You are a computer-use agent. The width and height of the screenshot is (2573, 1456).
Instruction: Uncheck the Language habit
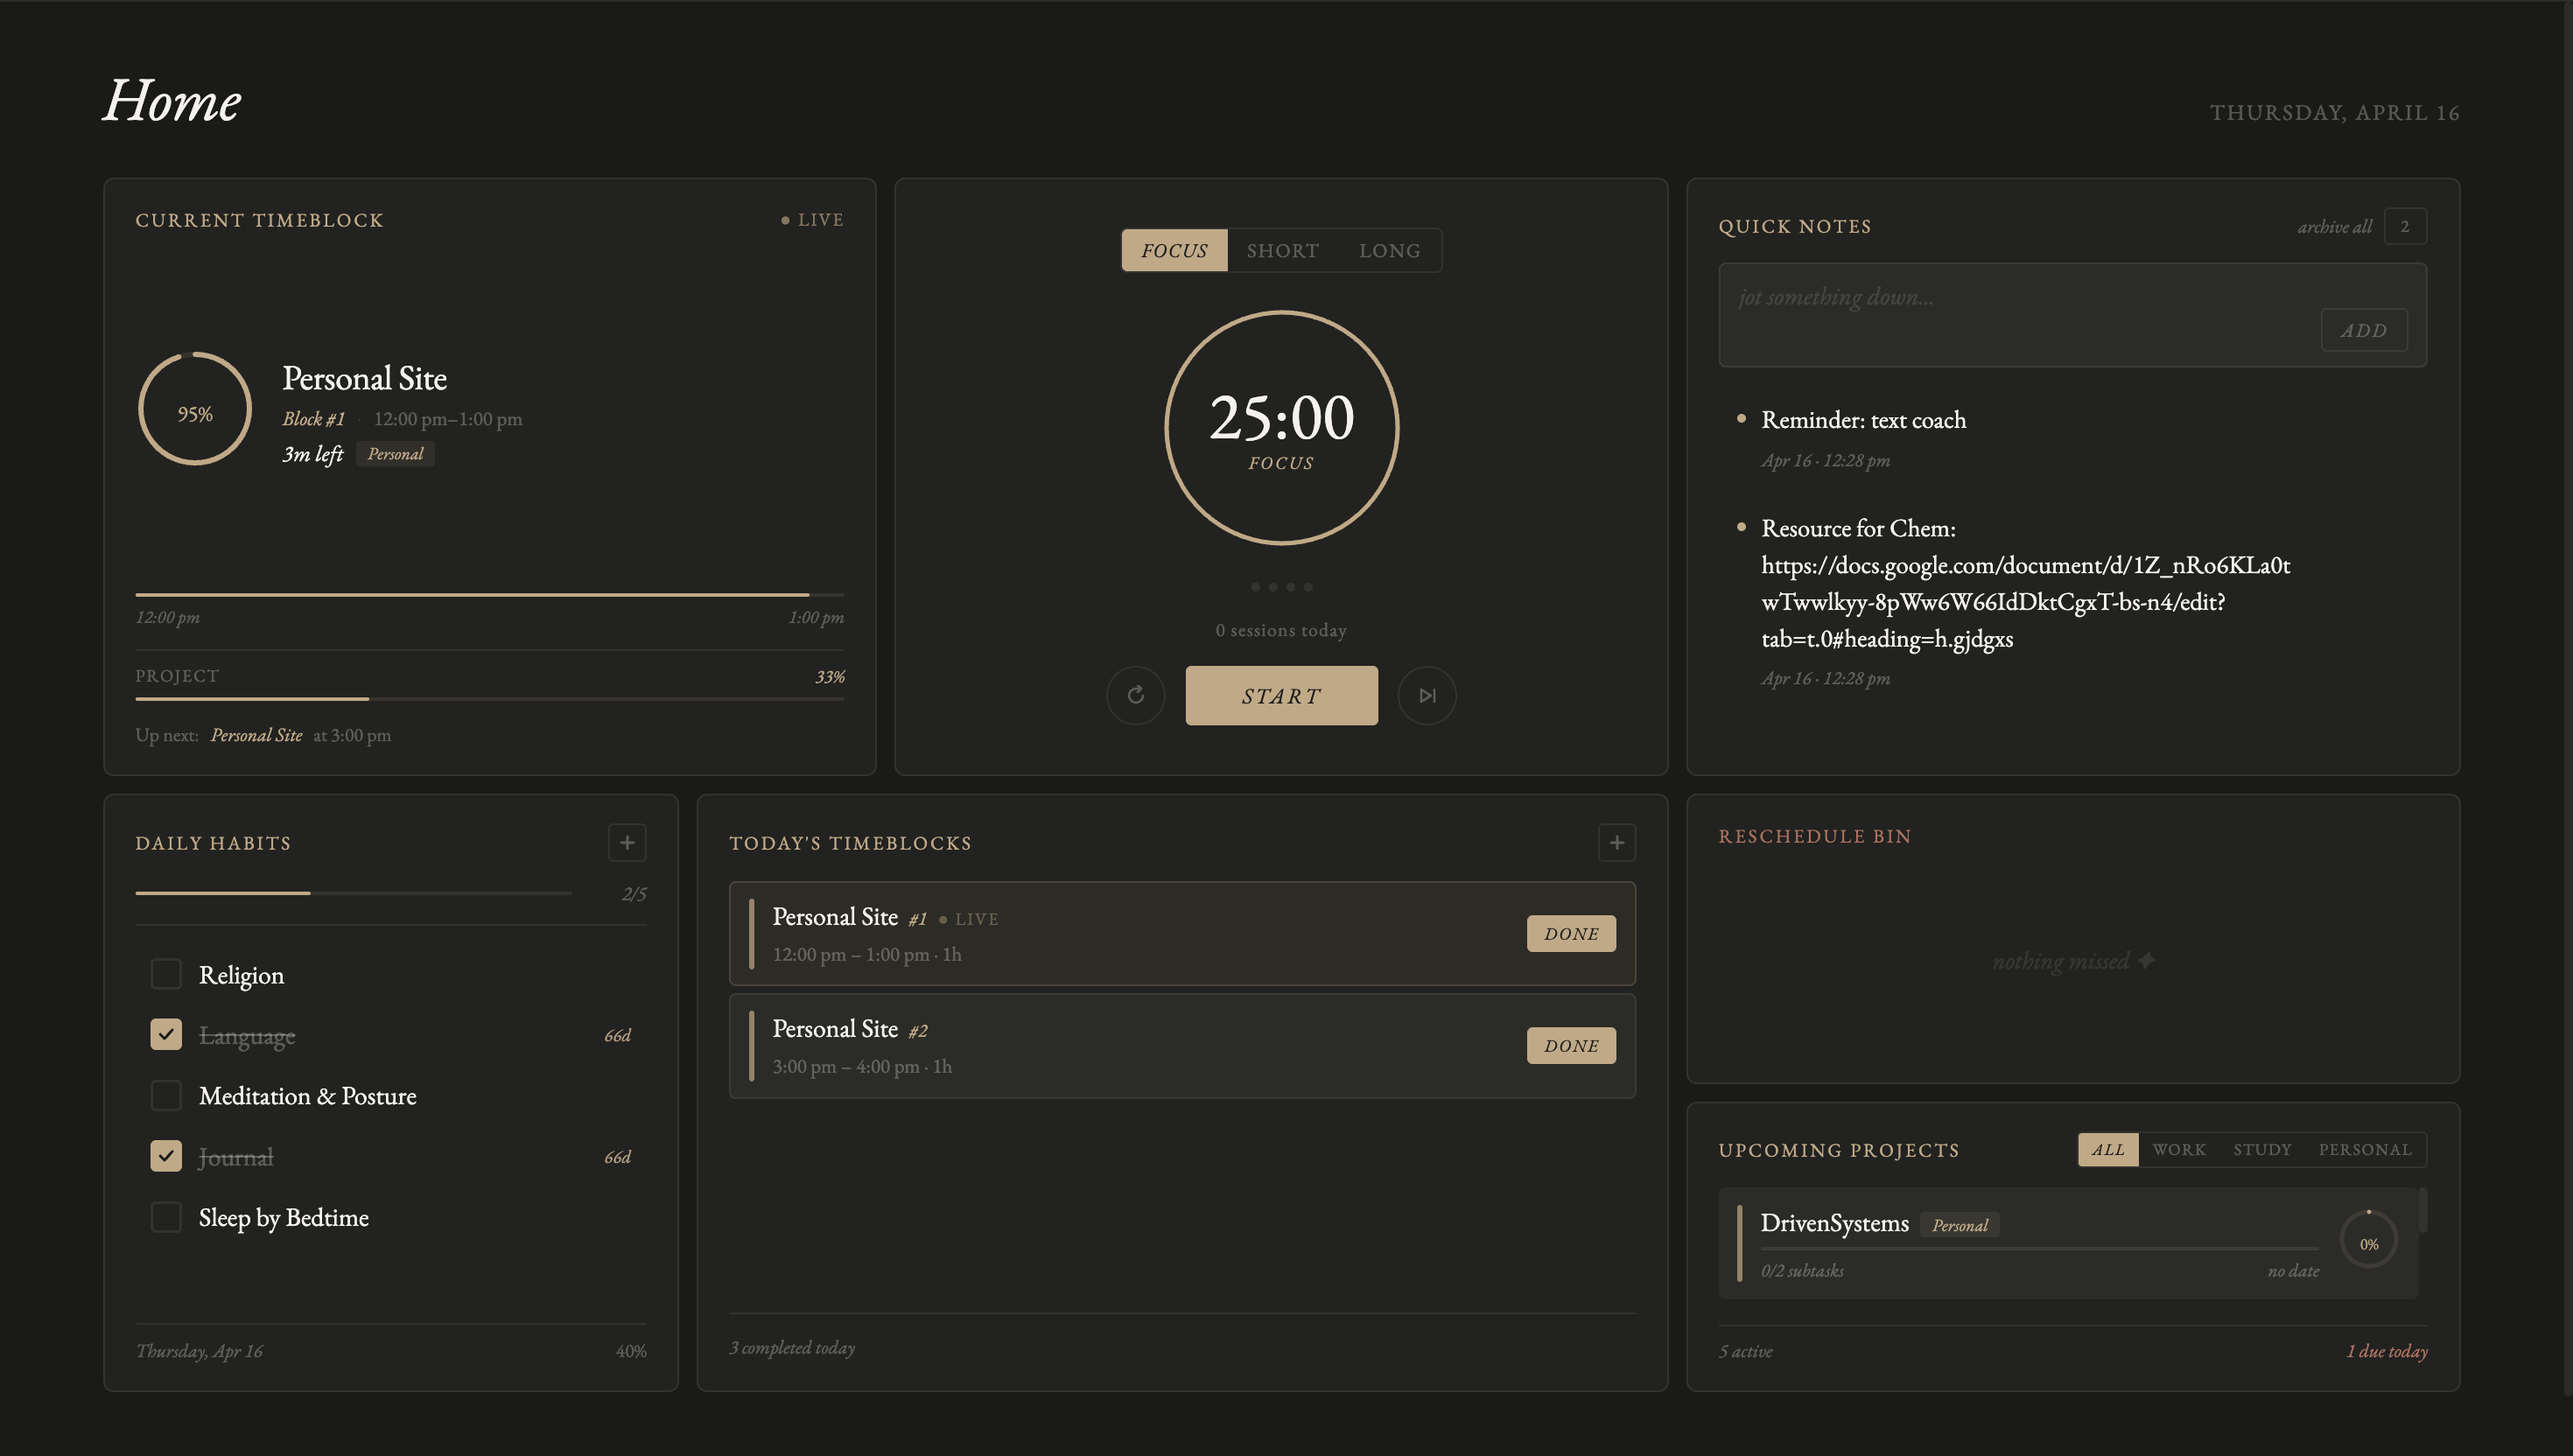[x=166, y=1034]
